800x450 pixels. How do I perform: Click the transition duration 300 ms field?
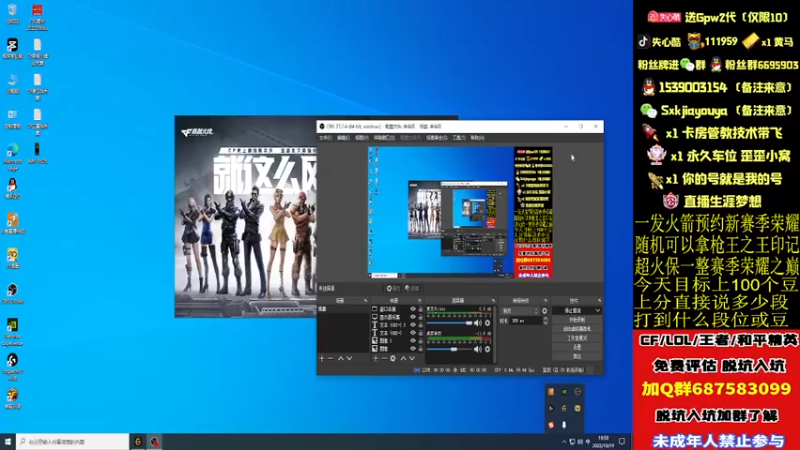(x=527, y=321)
